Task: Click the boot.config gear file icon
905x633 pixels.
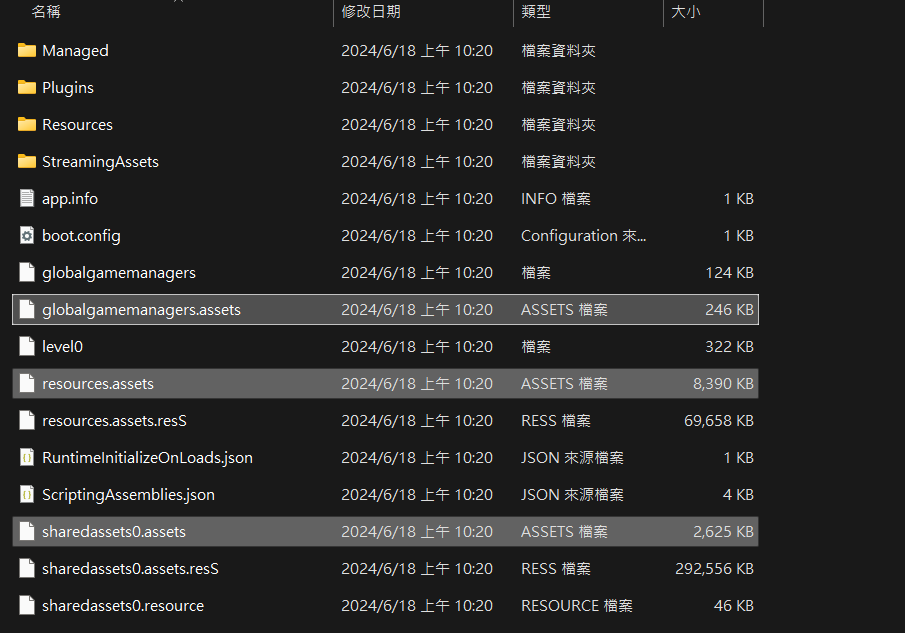Action: [27, 235]
